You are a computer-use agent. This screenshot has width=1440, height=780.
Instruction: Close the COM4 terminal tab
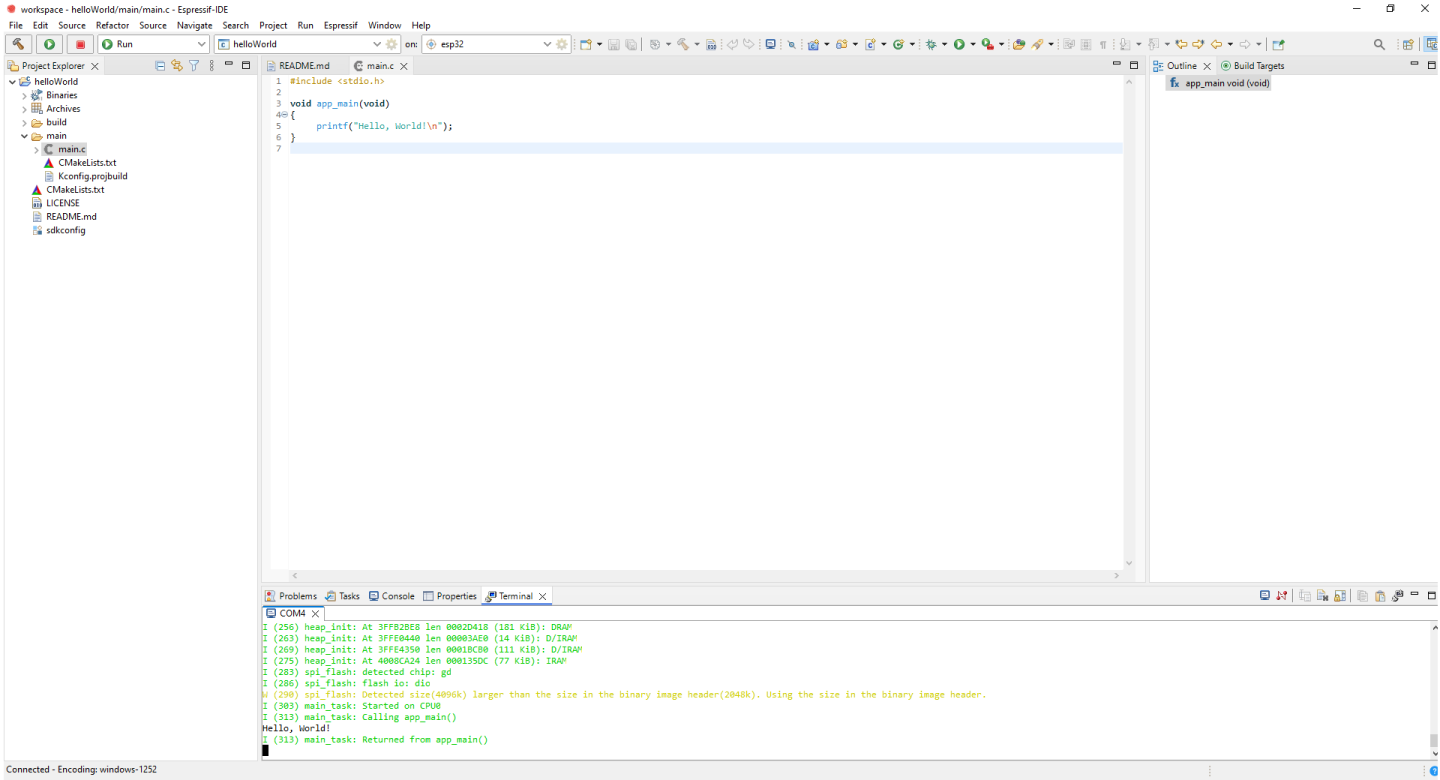[315, 614]
